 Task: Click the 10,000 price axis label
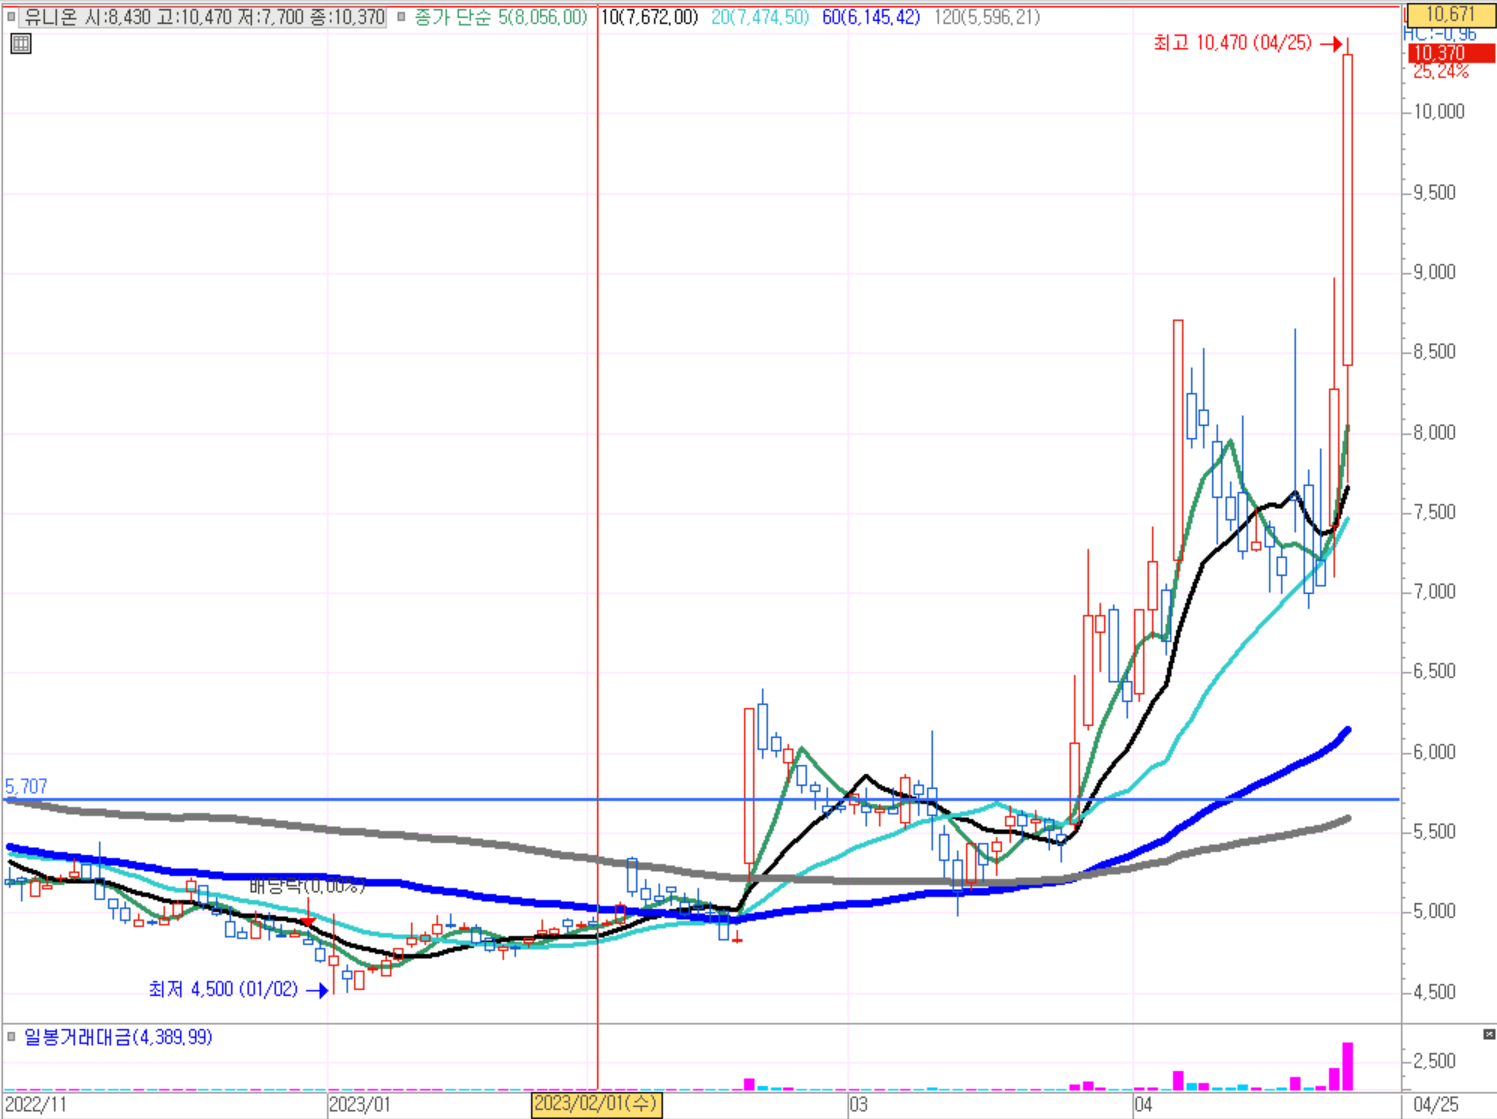point(1439,112)
